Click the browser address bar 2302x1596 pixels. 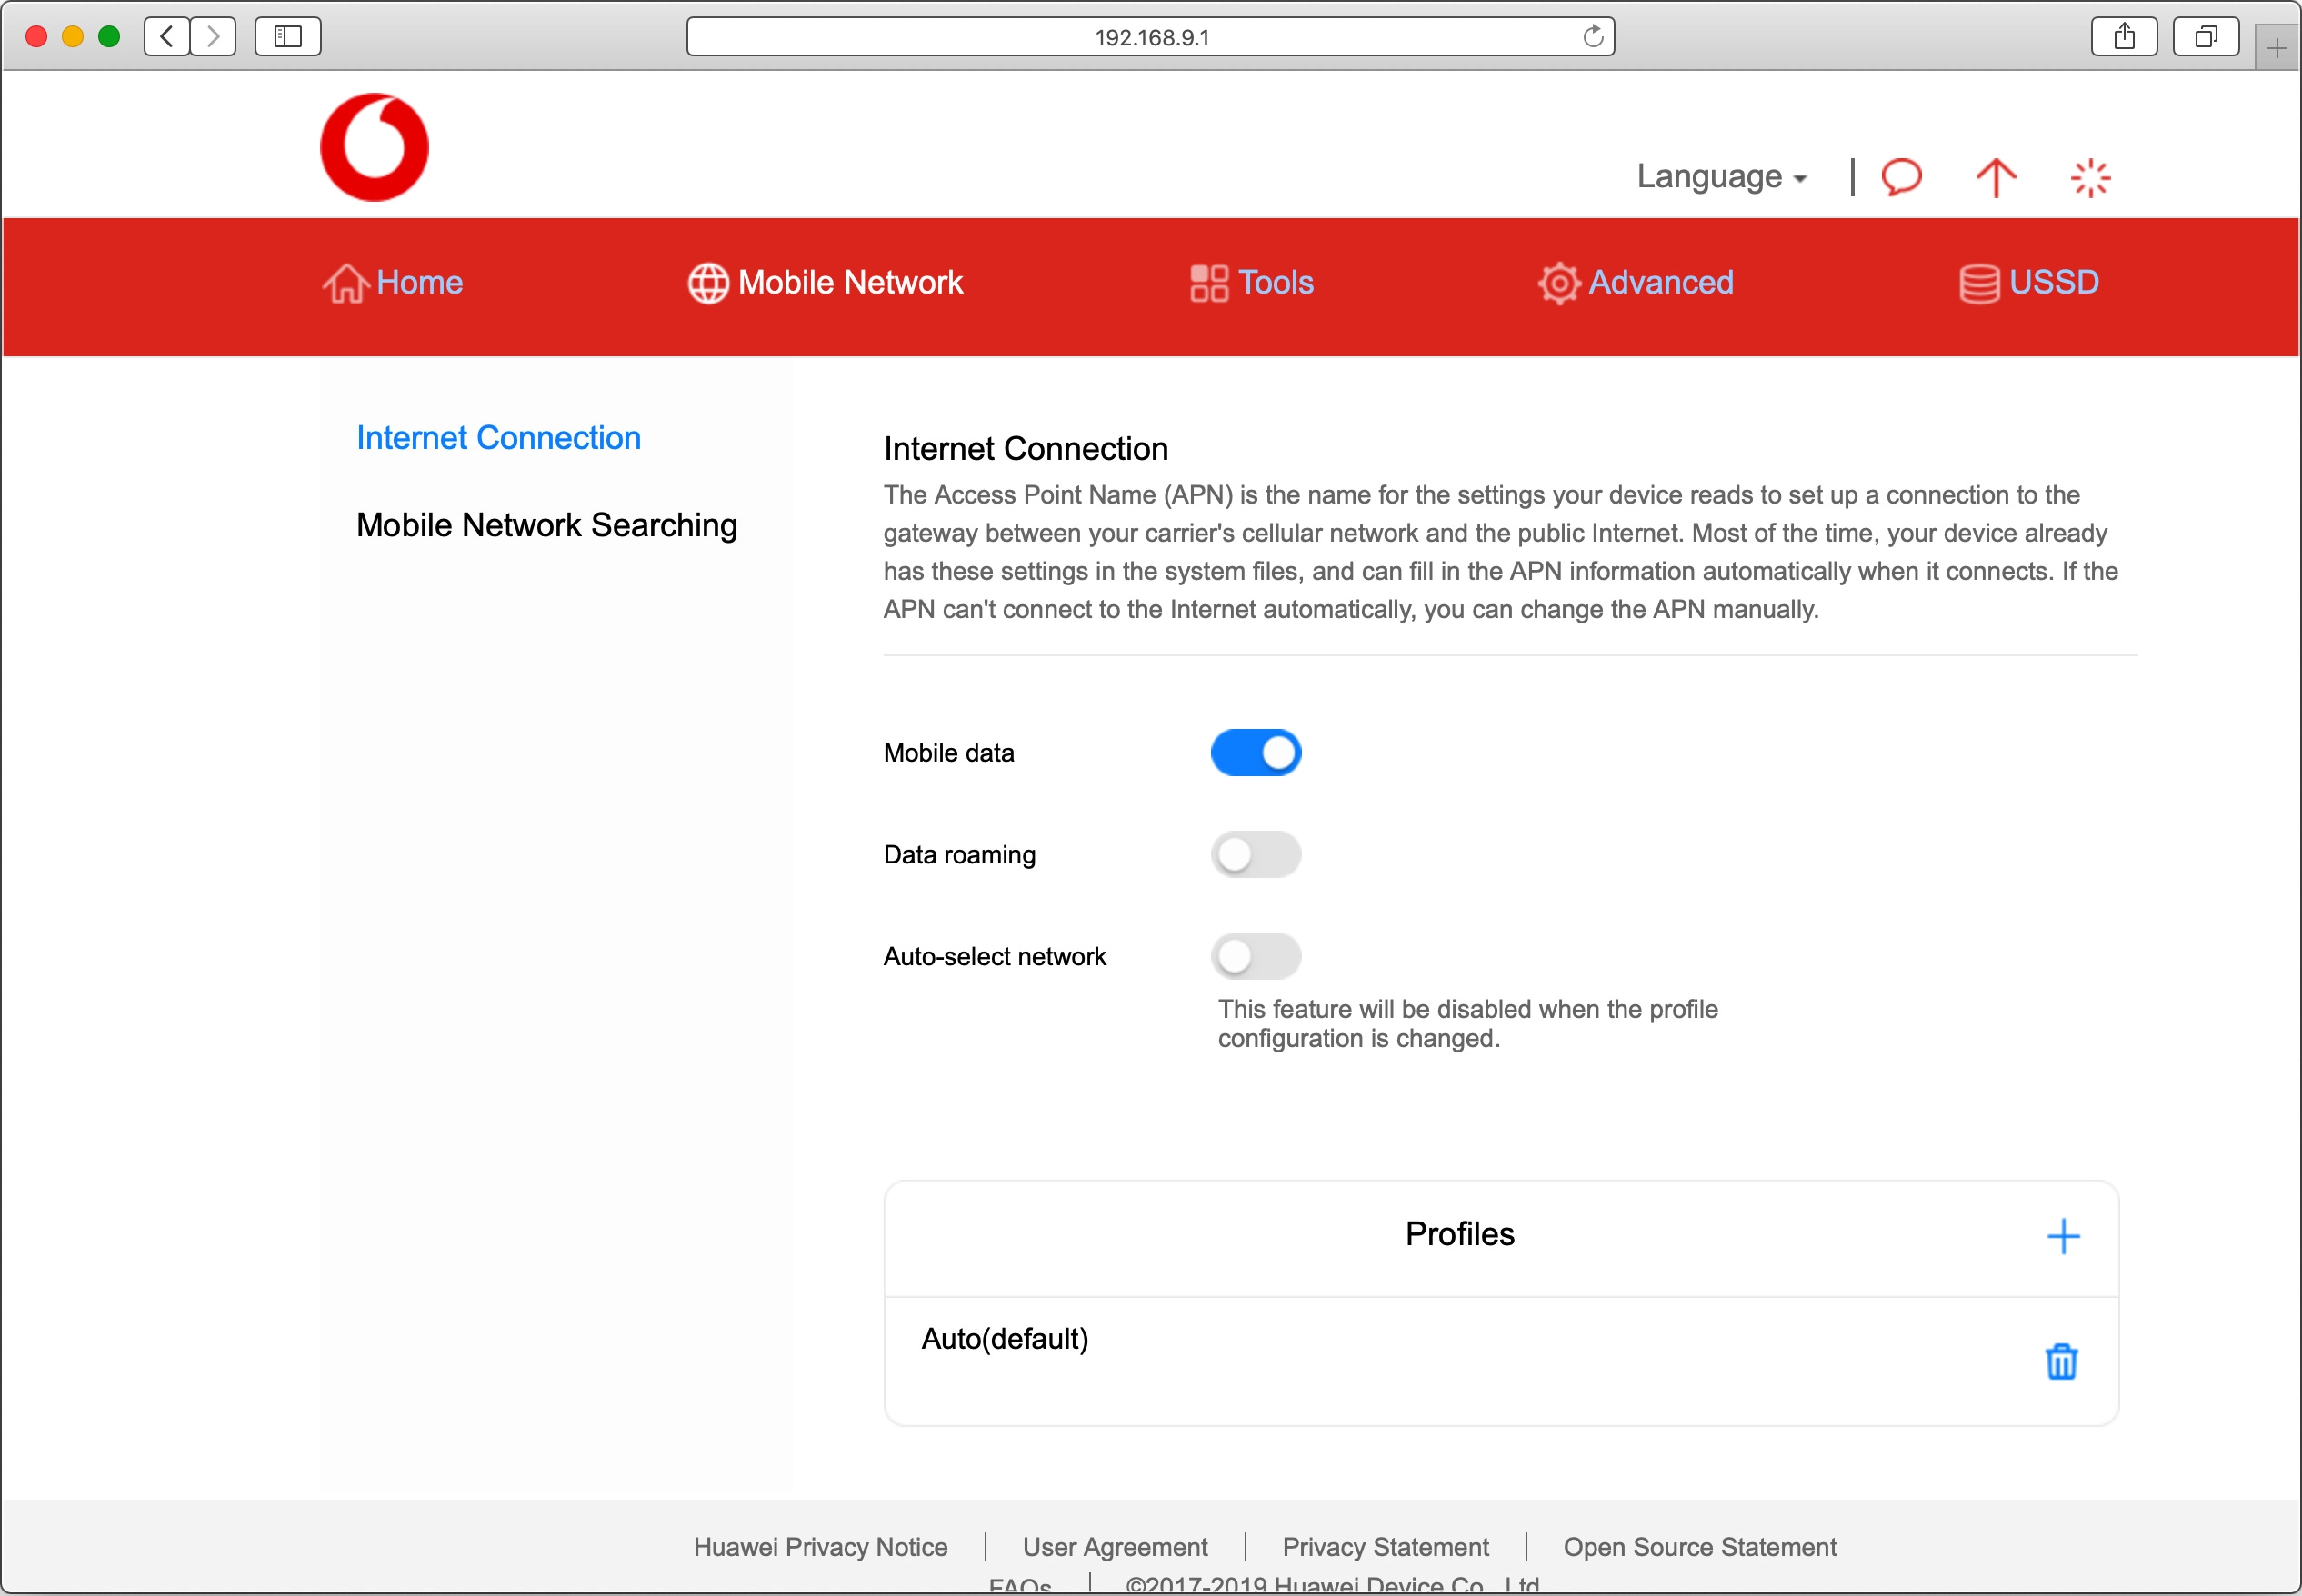pyautogui.click(x=1150, y=36)
